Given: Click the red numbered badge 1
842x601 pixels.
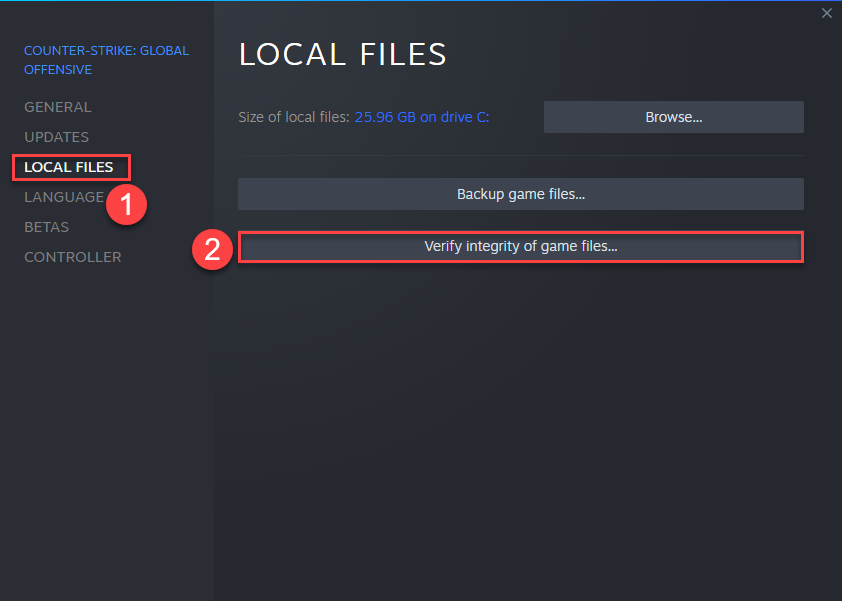Looking at the screenshot, I should tap(127, 204).
